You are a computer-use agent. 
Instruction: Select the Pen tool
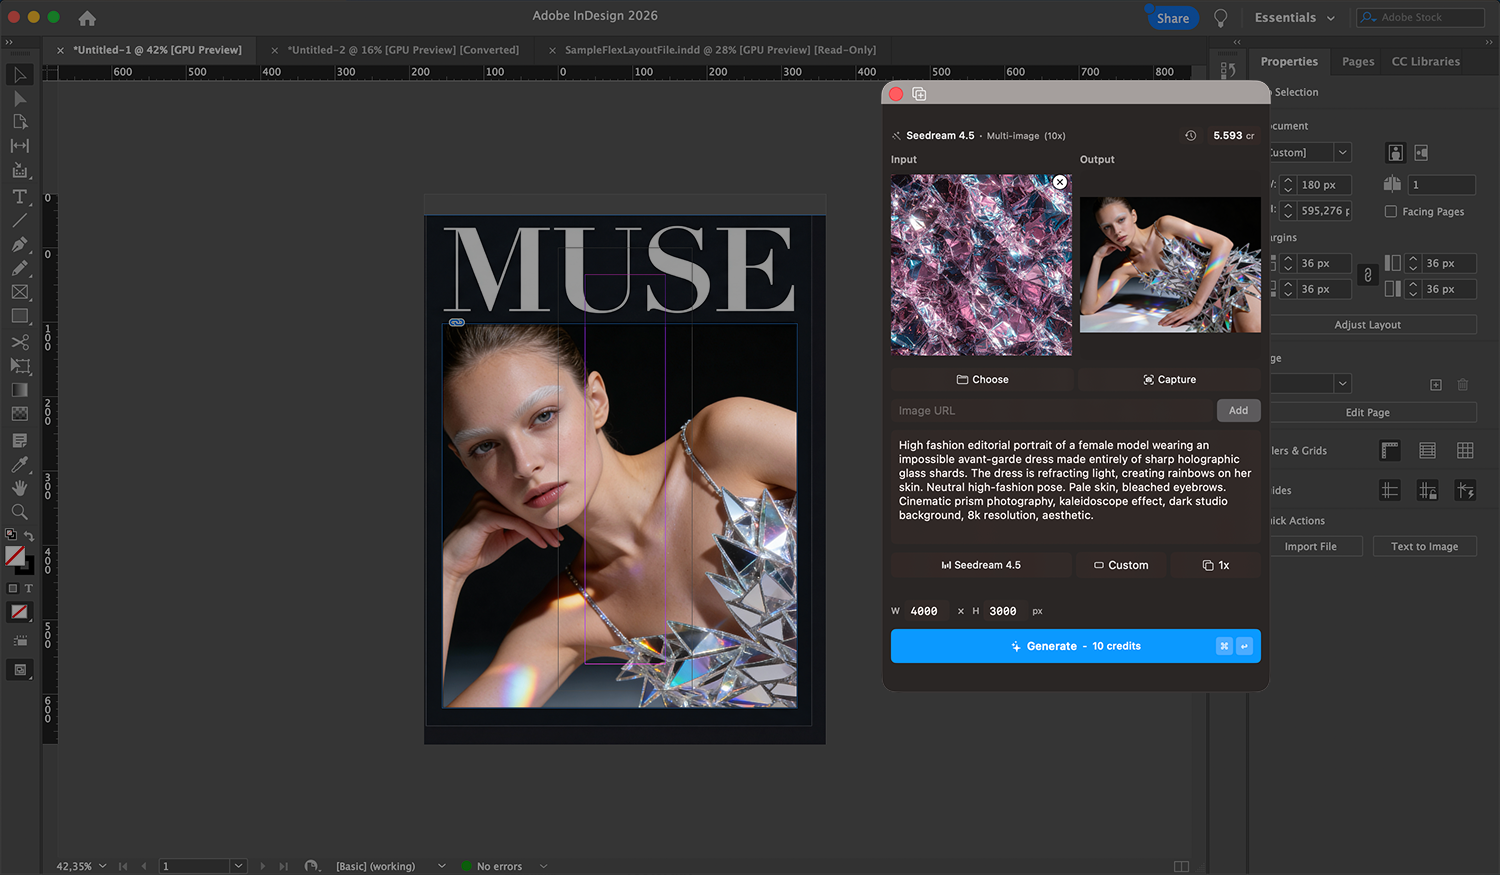[x=19, y=245]
